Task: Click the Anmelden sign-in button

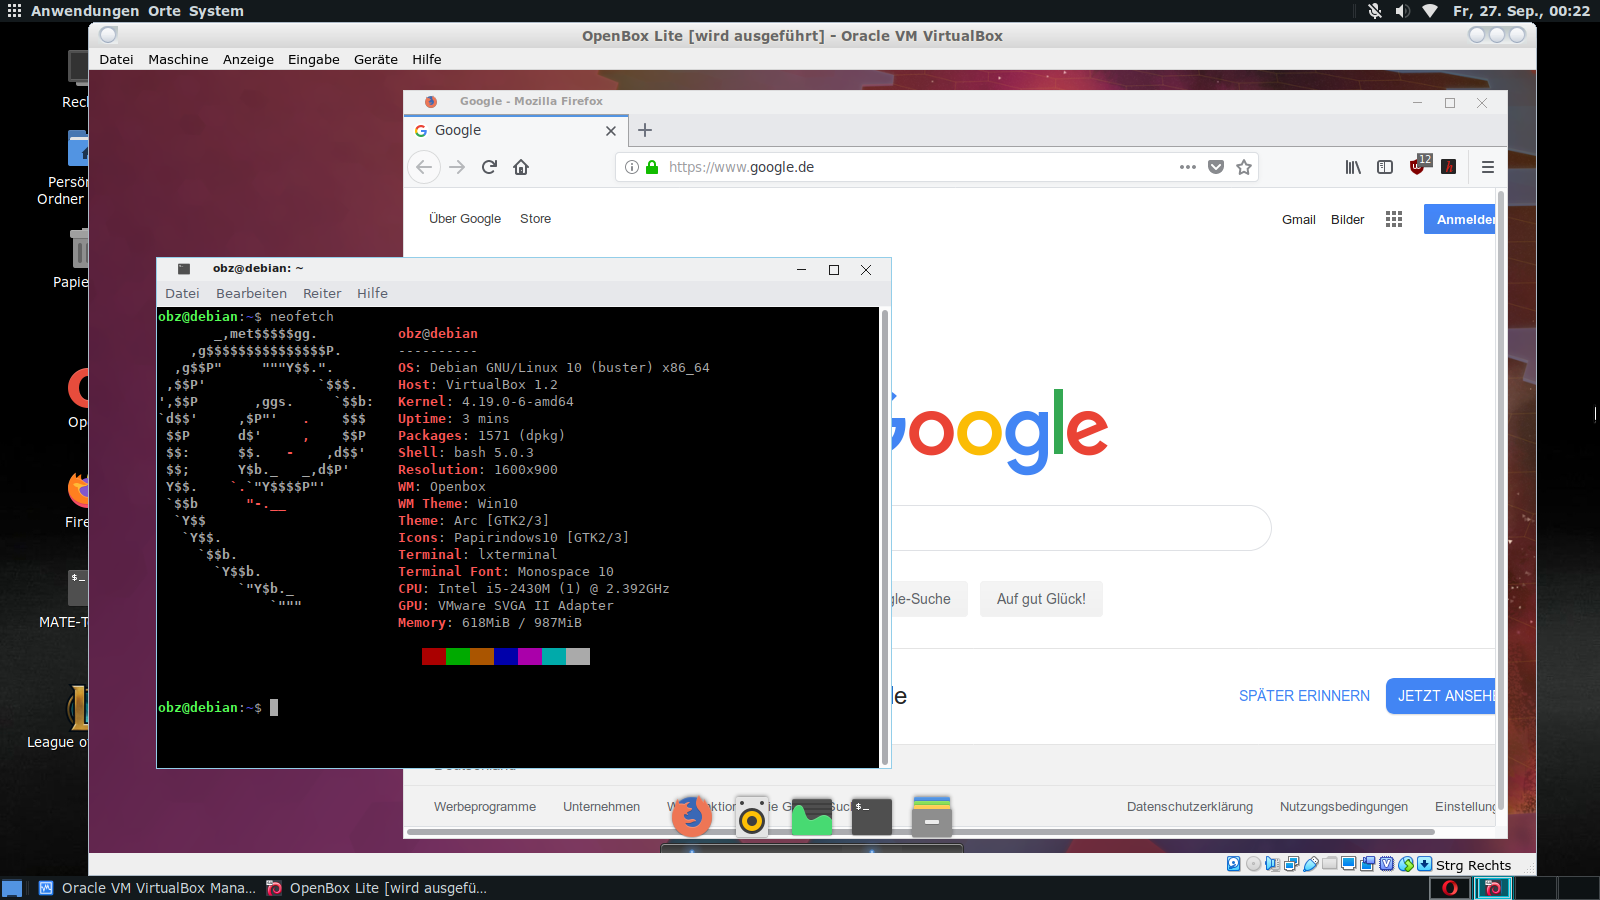Action: [x=1460, y=219]
